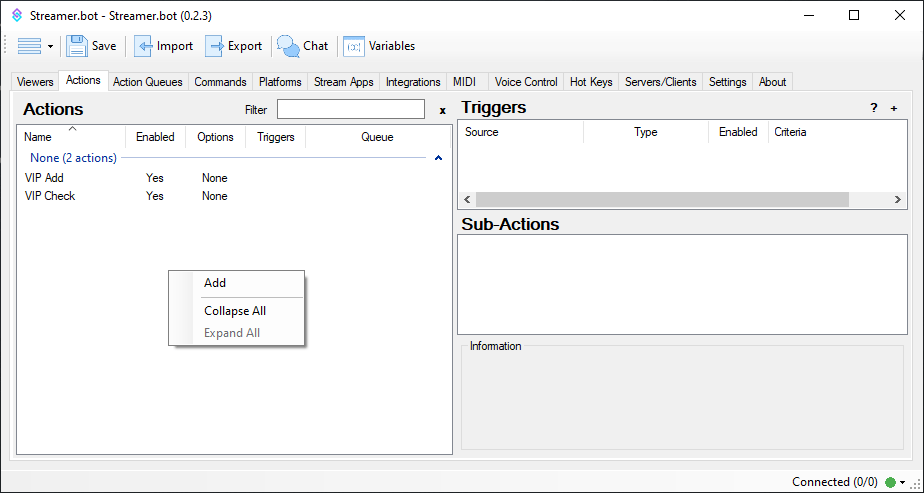Open triggers help question mark
The image size is (924, 493).
[874, 108]
